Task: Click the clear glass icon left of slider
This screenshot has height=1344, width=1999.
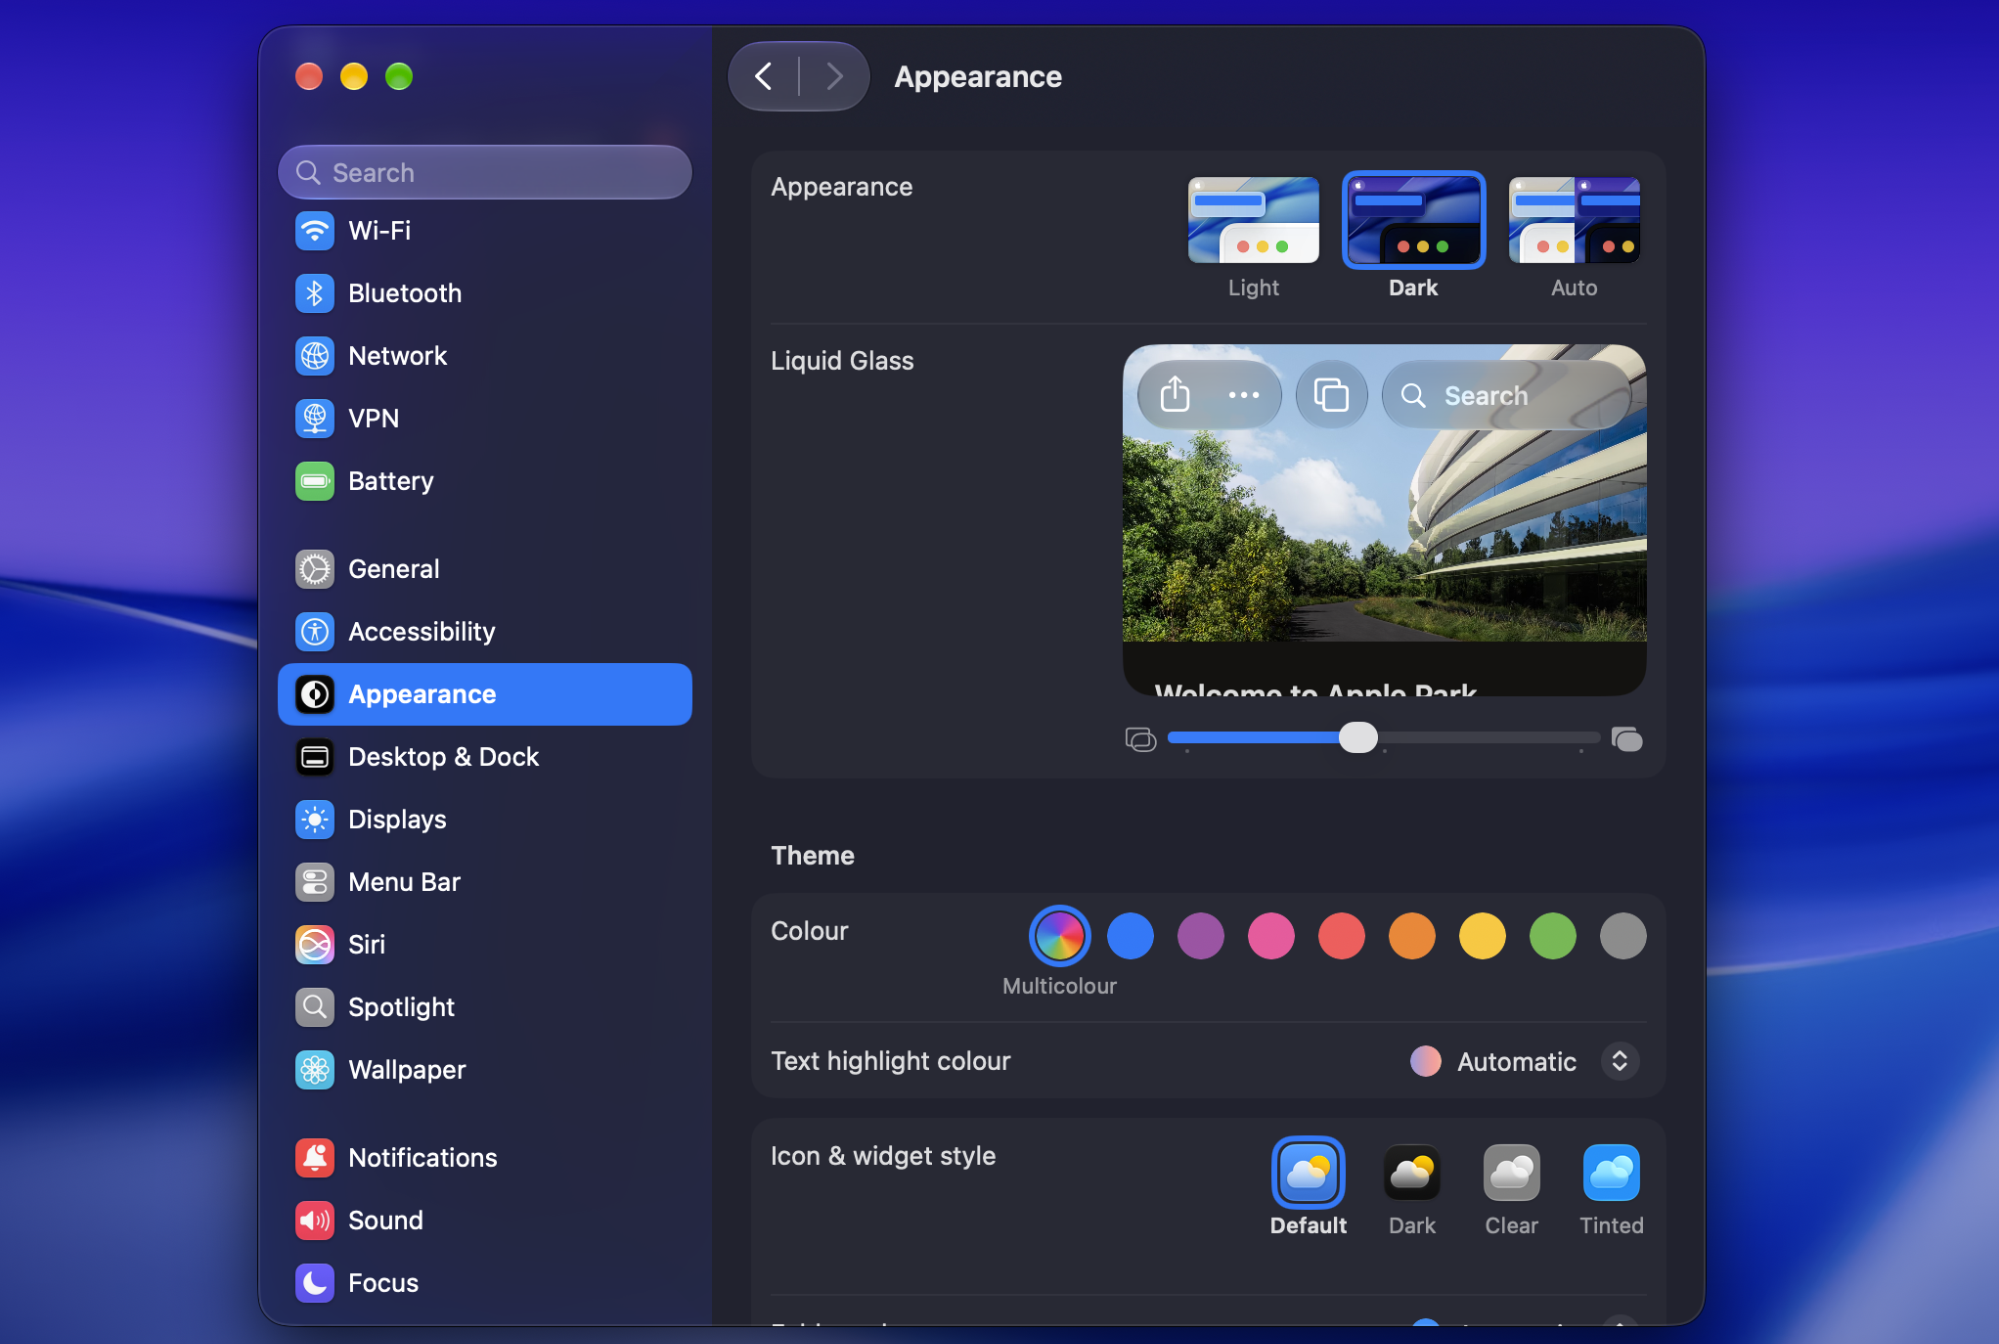Action: click(x=1140, y=739)
